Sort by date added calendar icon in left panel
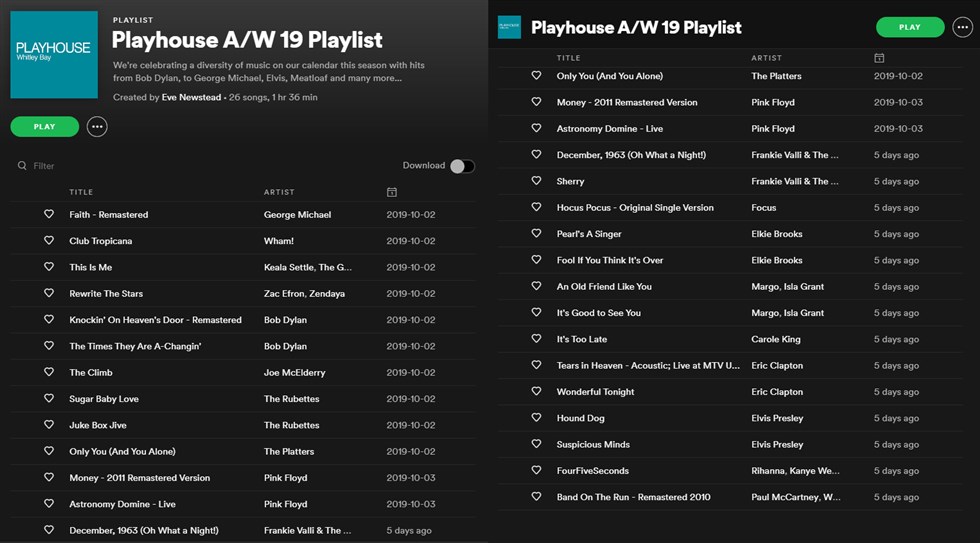The image size is (980, 543). pyautogui.click(x=392, y=192)
